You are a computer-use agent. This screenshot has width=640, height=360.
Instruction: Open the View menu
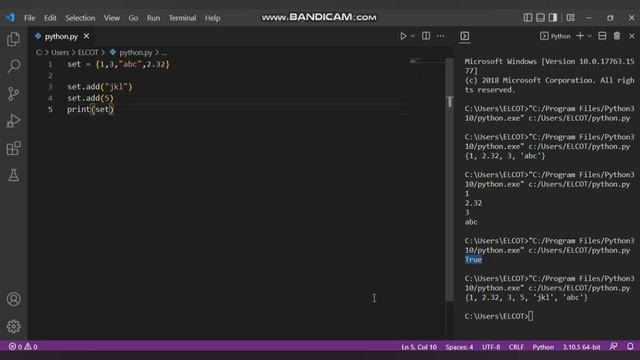coord(111,18)
